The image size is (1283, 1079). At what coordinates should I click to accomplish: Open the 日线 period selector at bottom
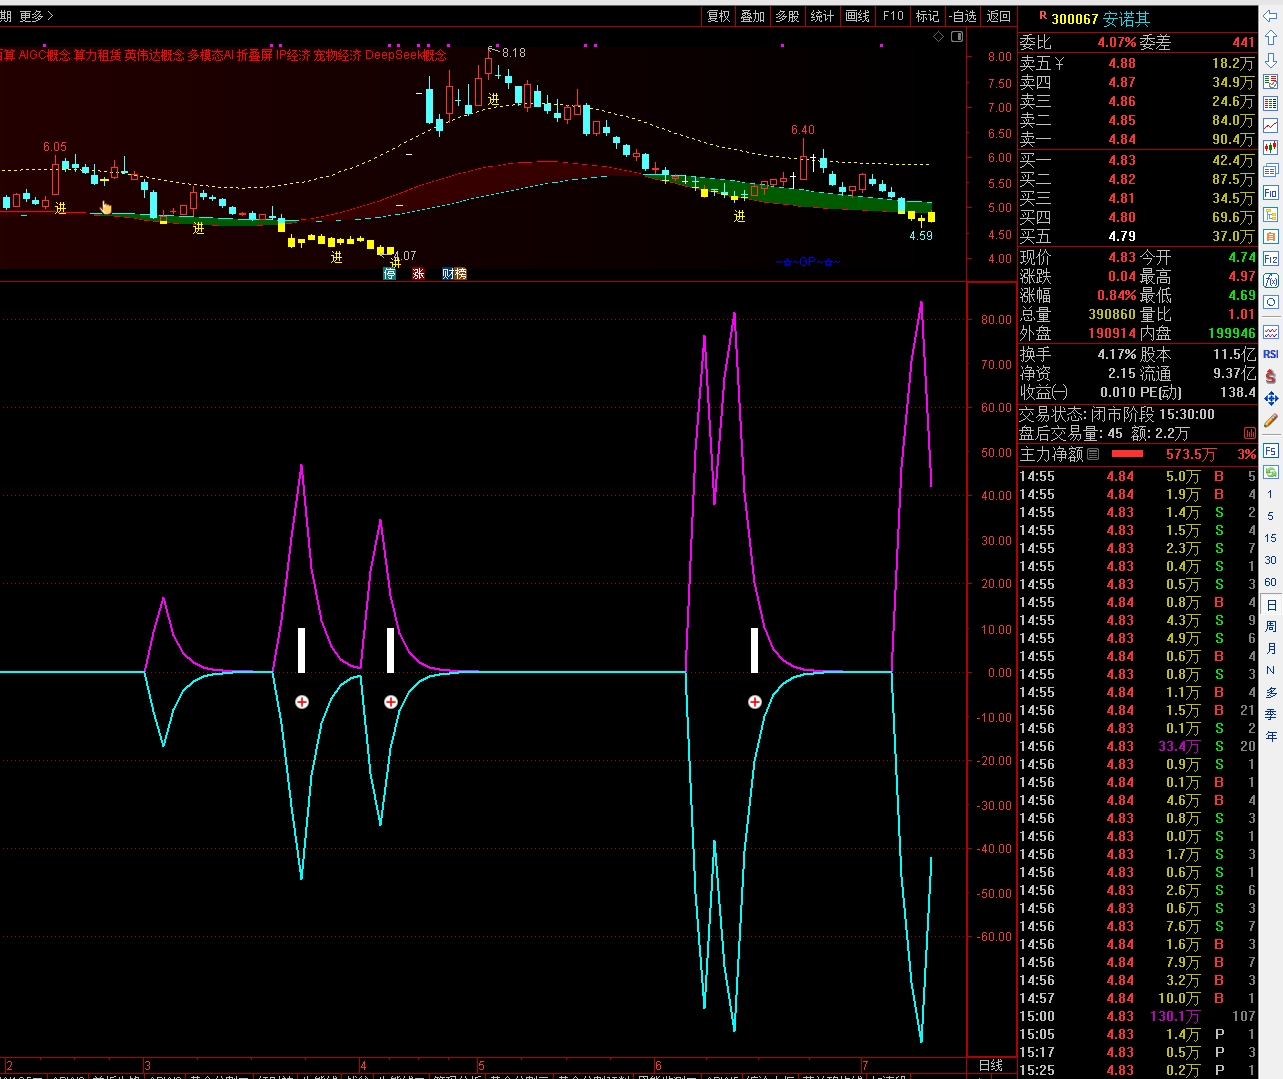point(990,1066)
